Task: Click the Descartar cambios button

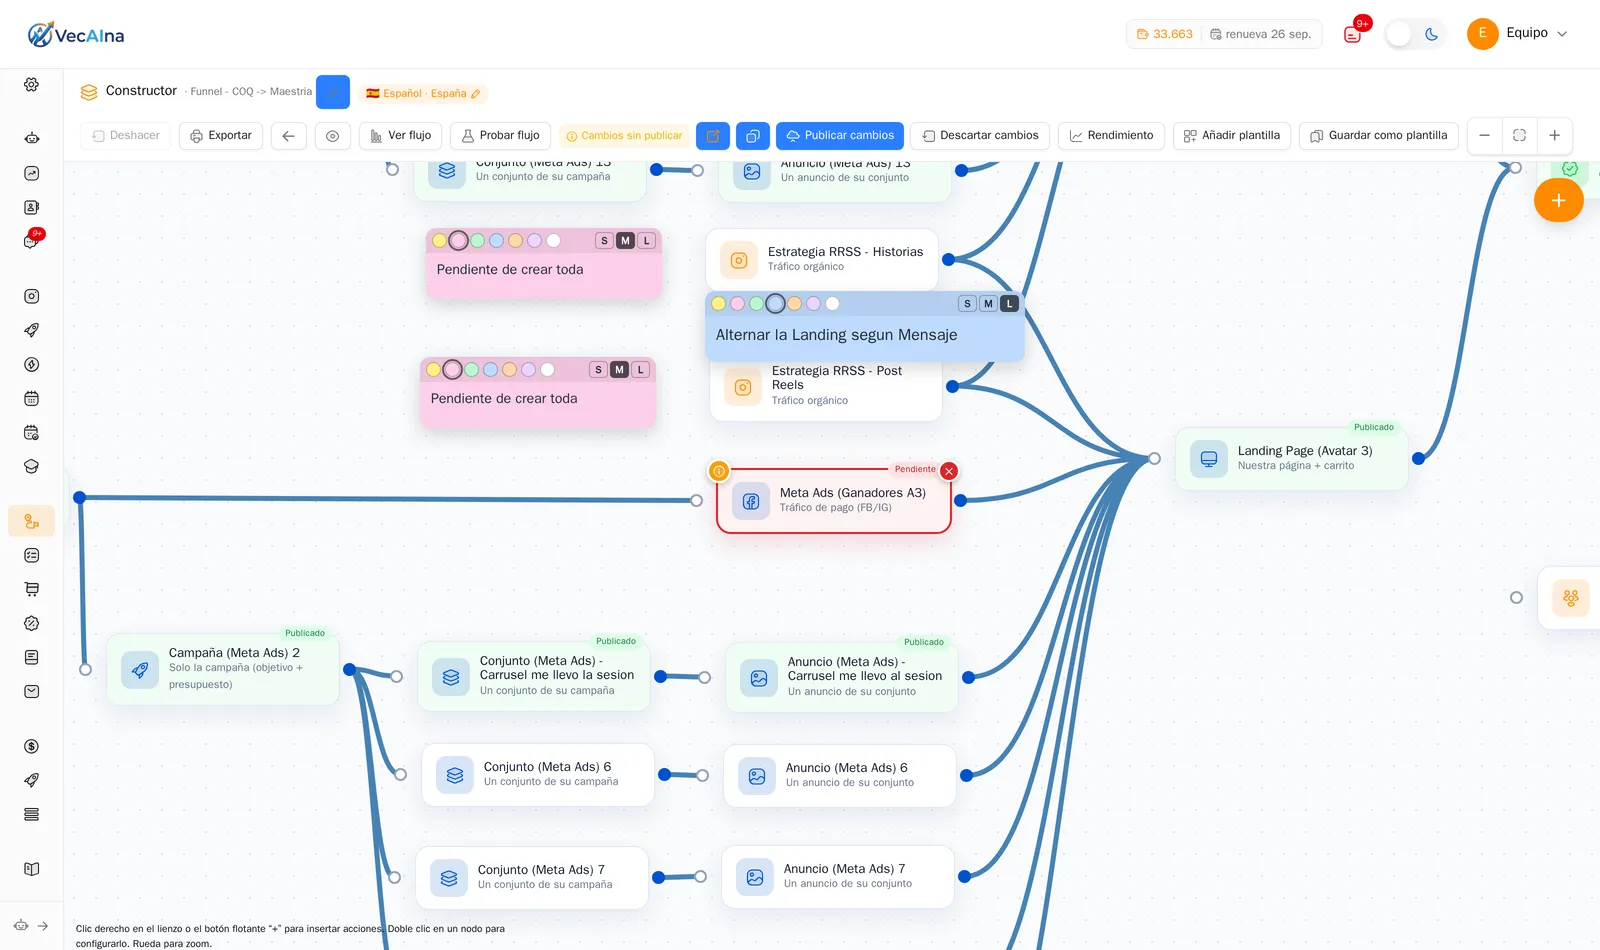Action: [980, 136]
